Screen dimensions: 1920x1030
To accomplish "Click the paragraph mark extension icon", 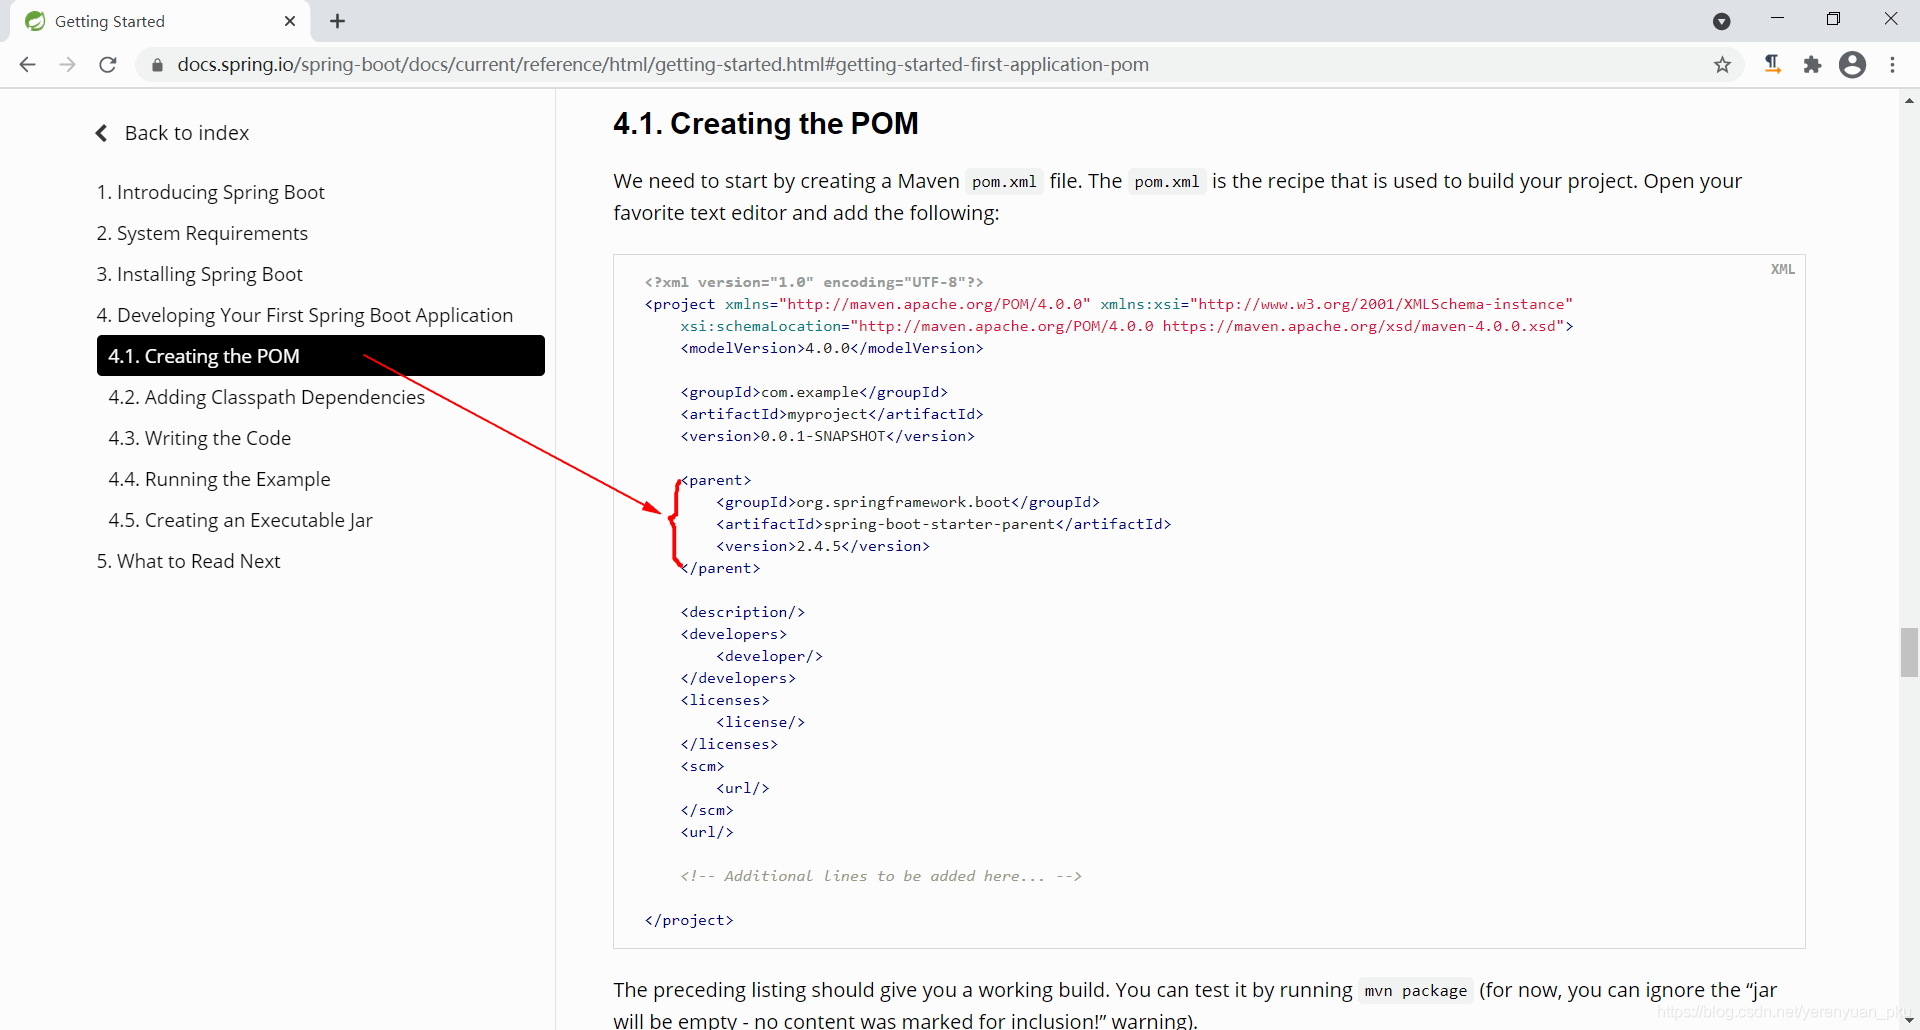I will [1772, 65].
